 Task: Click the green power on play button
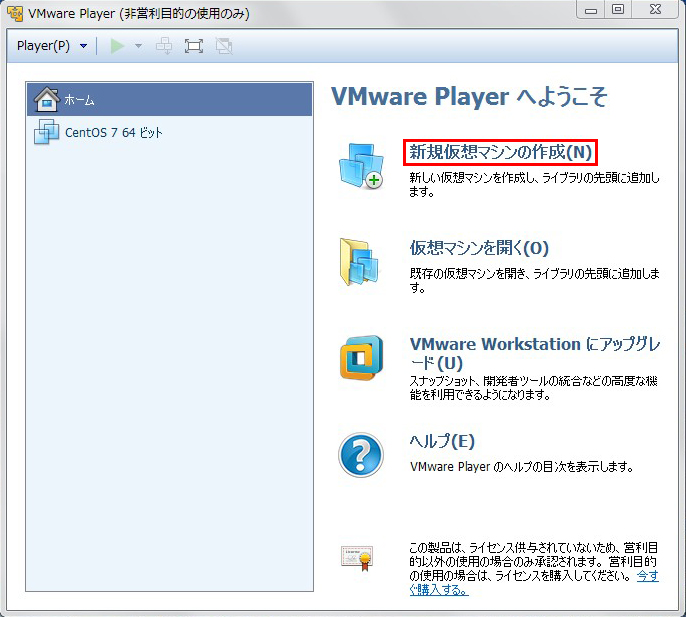click(x=117, y=46)
